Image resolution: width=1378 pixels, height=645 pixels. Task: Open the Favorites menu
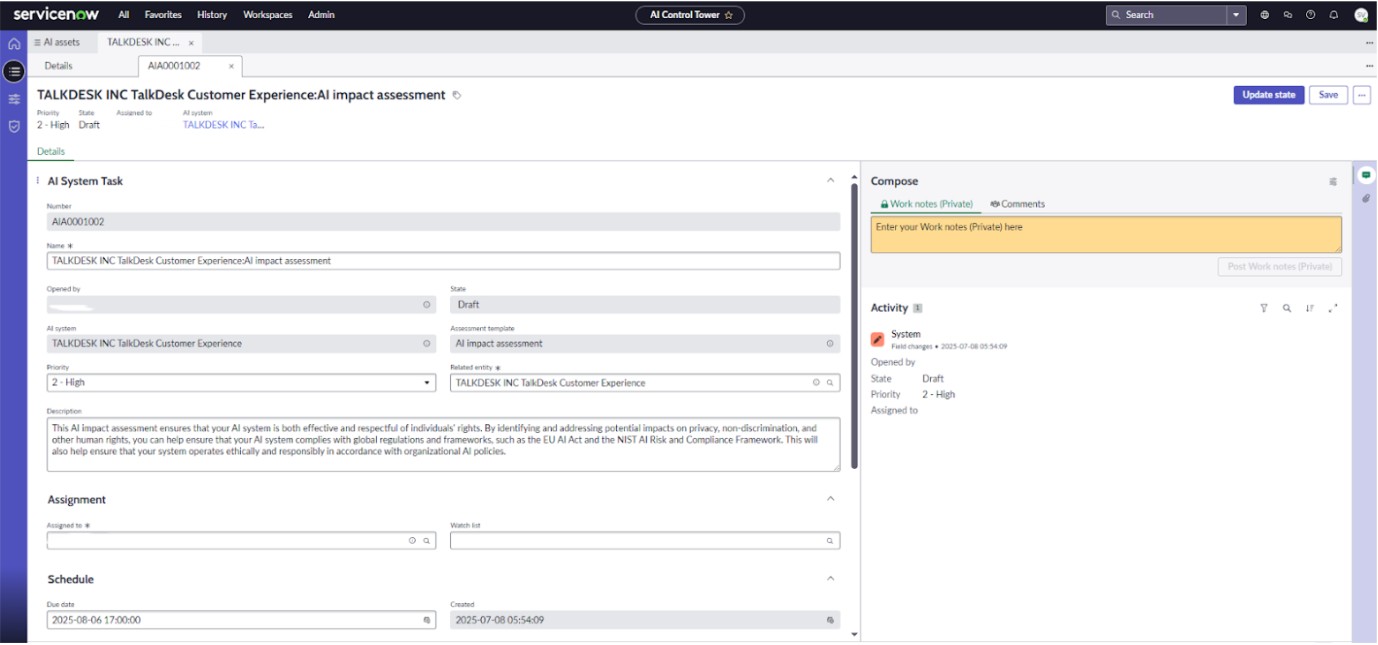(x=163, y=15)
